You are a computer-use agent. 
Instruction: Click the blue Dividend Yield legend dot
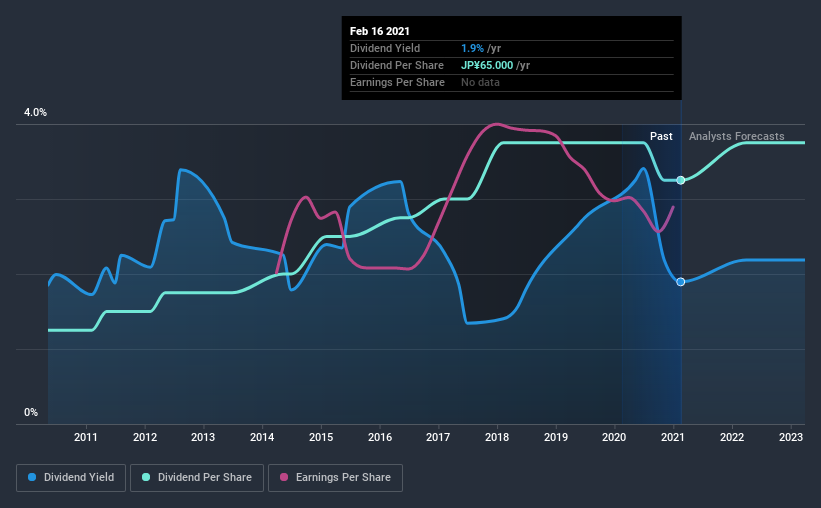tap(32, 477)
